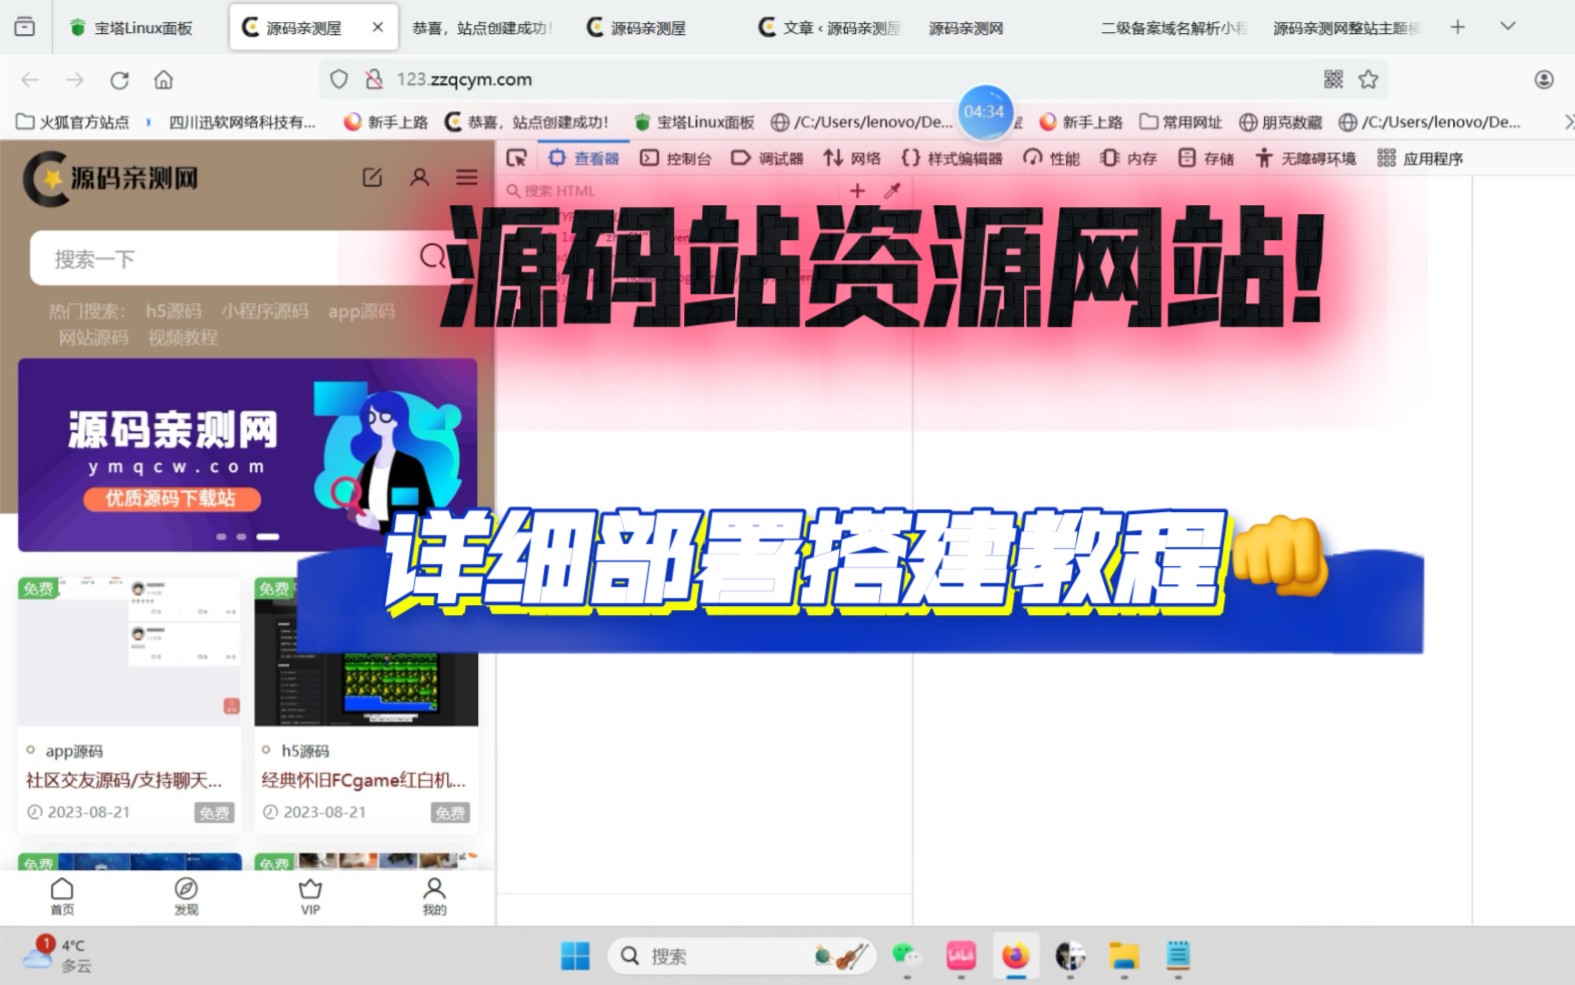Image resolution: width=1575 pixels, height=985 pixels.
Task: Click the 我的 bottom nav icon
Action: pos(434,896)
